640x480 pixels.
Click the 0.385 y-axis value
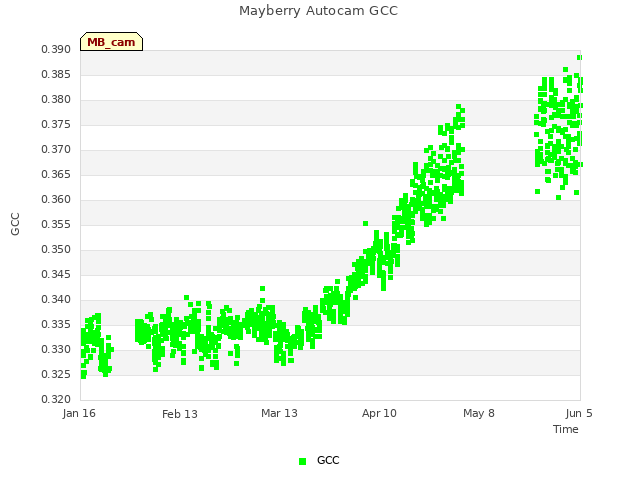(x=56, y=75)
